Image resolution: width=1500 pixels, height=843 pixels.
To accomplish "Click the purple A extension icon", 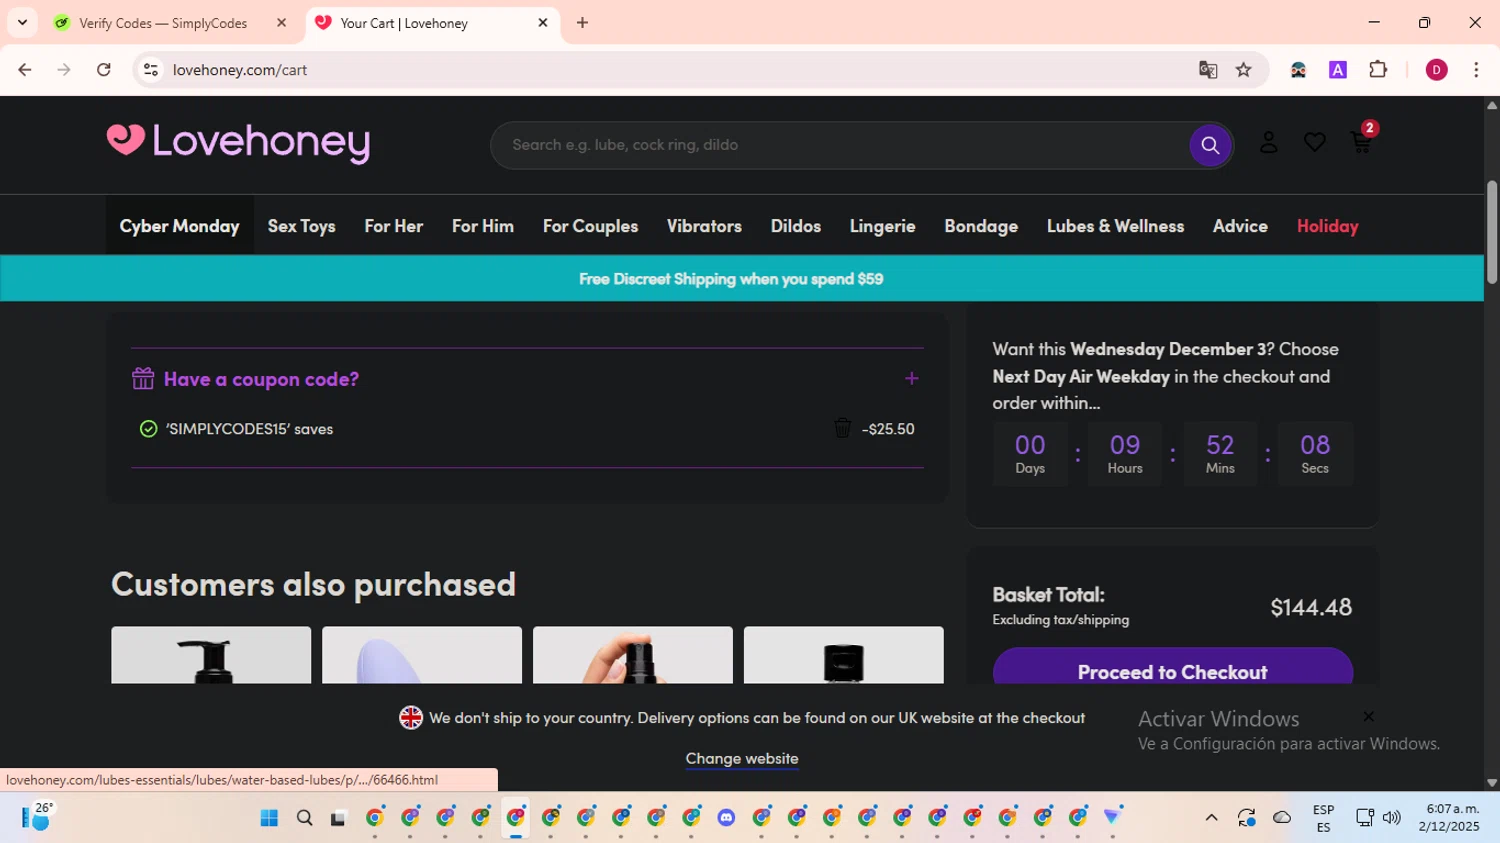I will click(x=1338, y=69).
